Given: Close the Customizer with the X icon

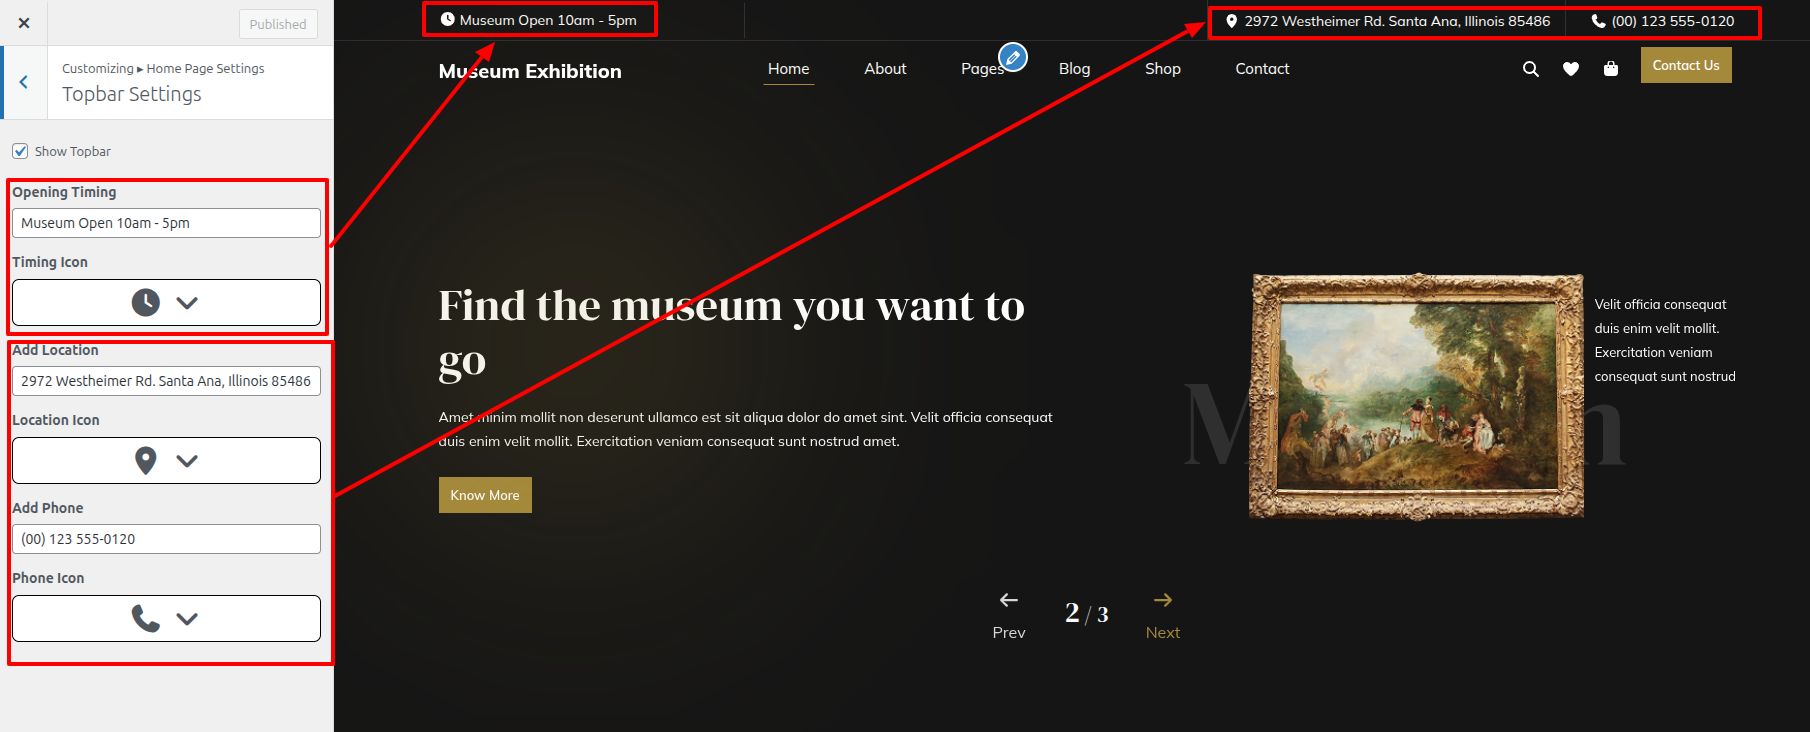Looking at the screenshot, I should (x=24, y=23).
